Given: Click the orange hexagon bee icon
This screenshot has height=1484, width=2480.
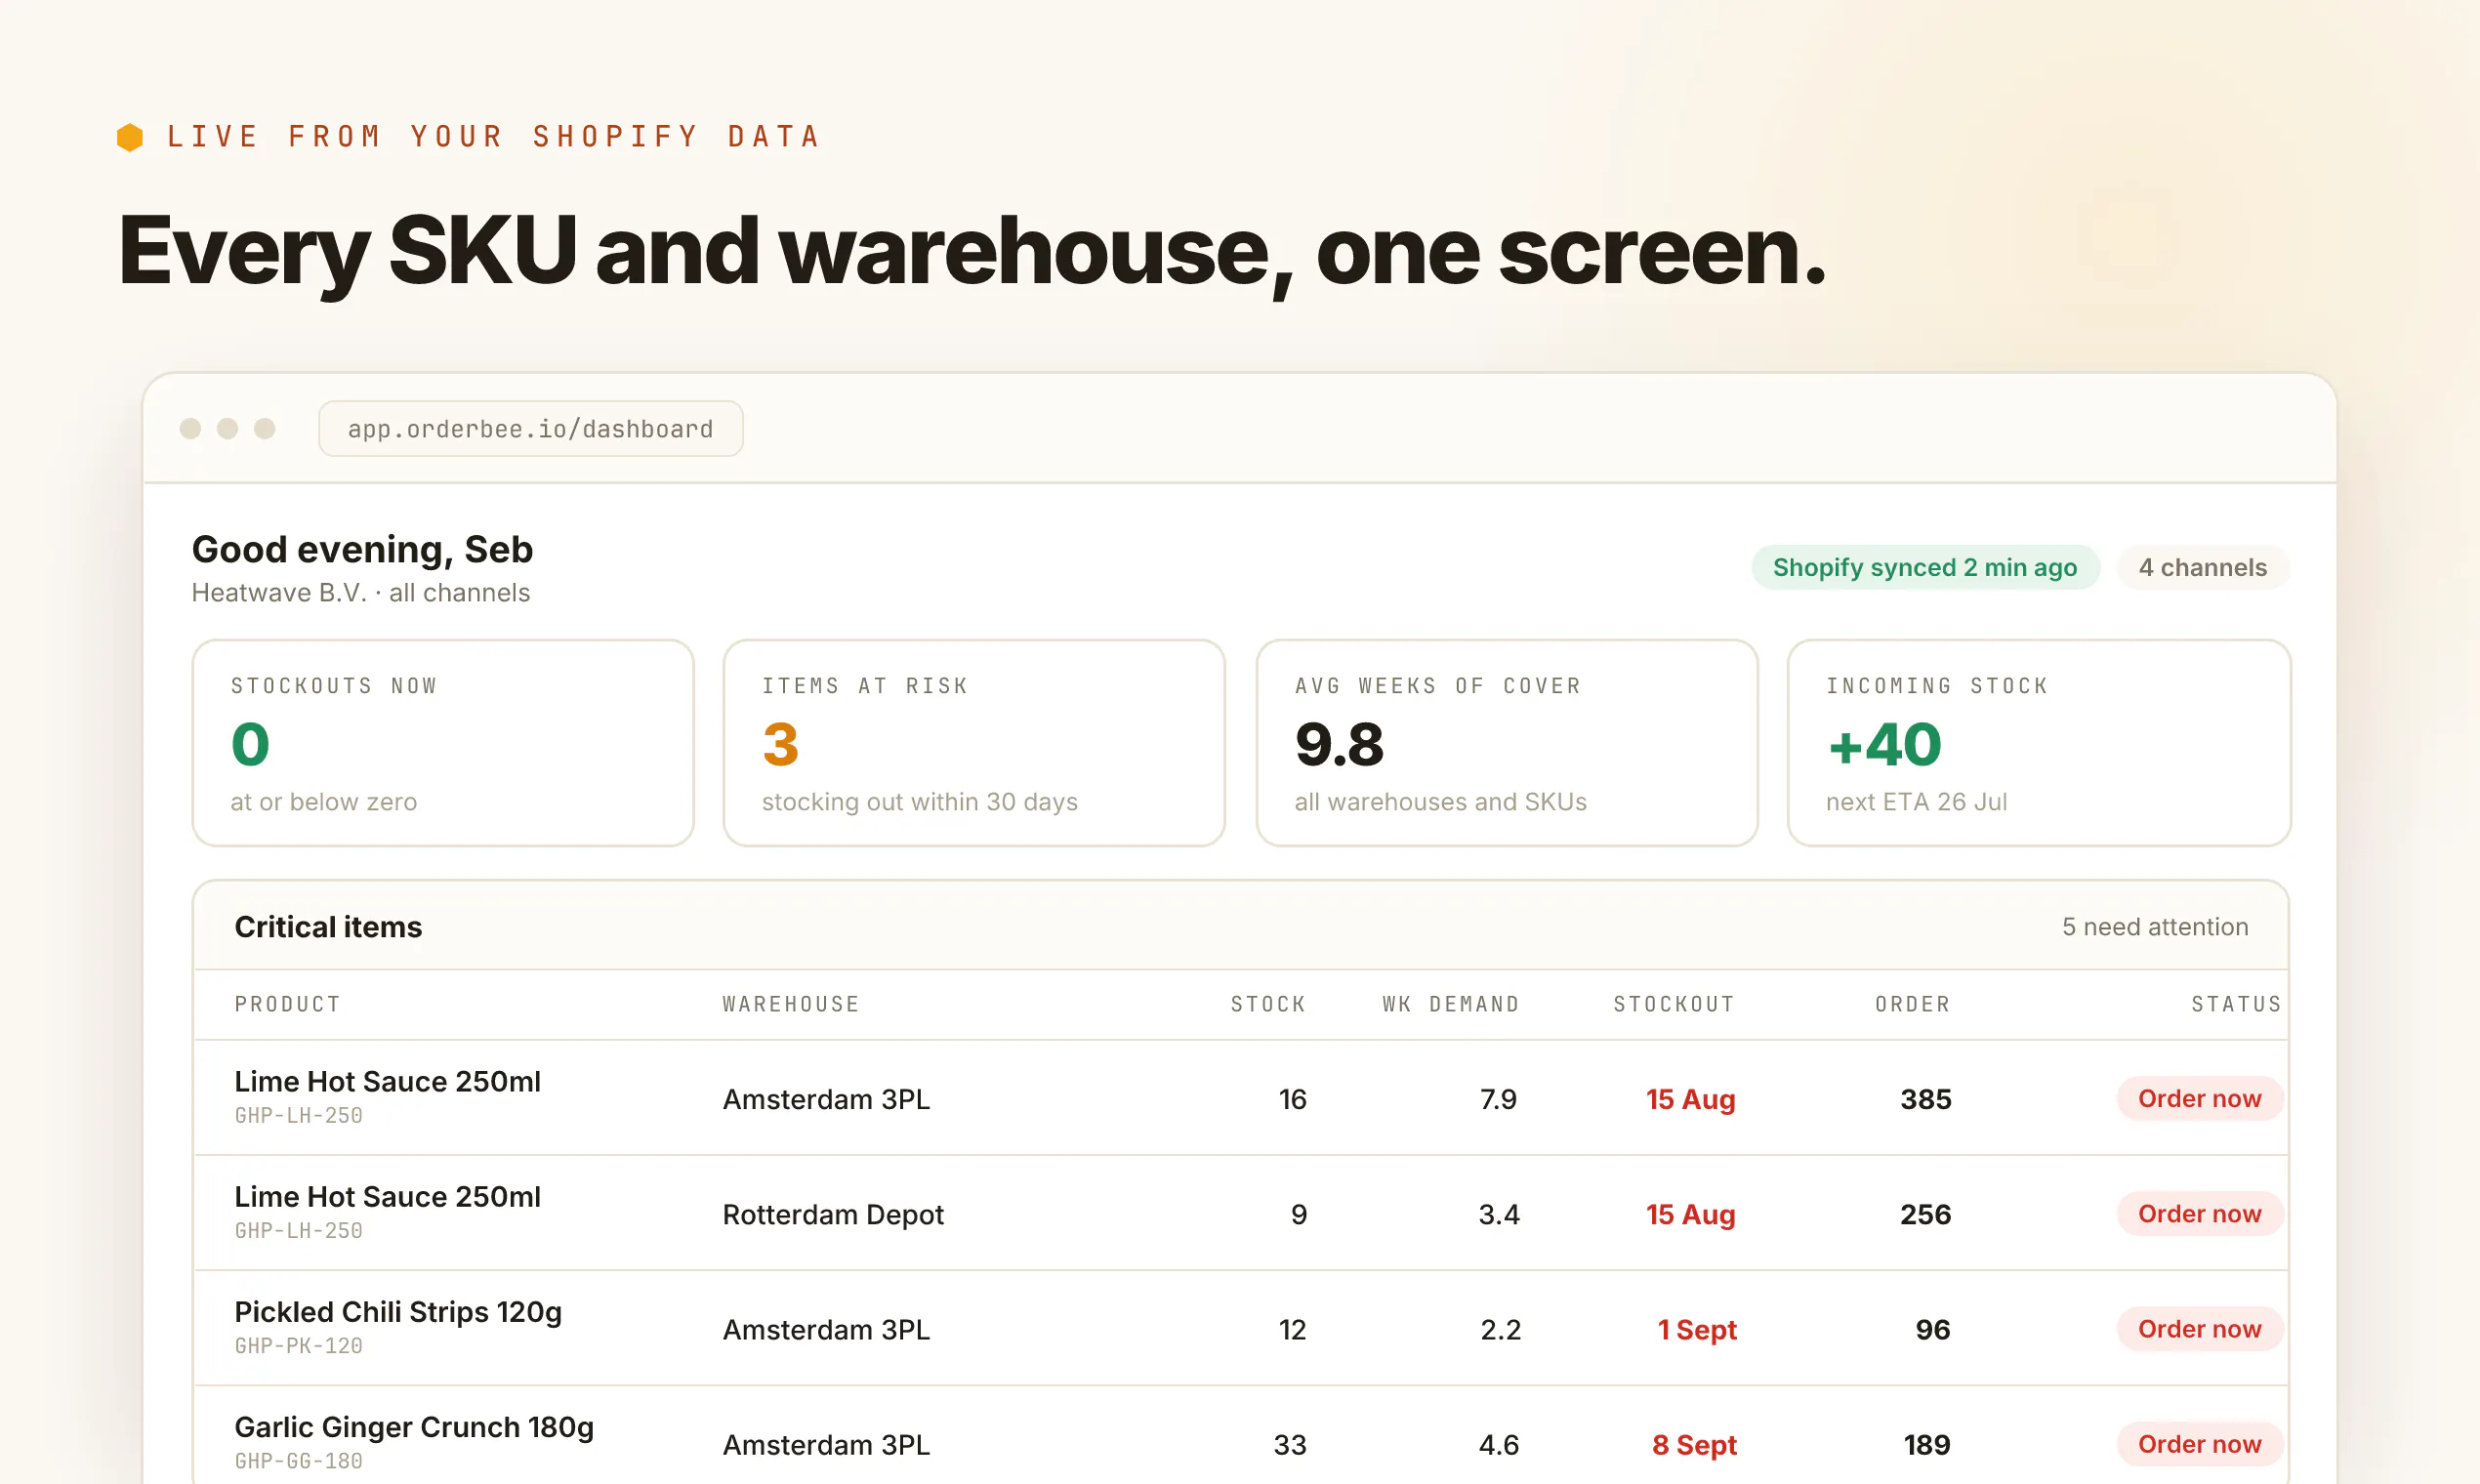Looking at the screenshot, I should tap(130, 137).
